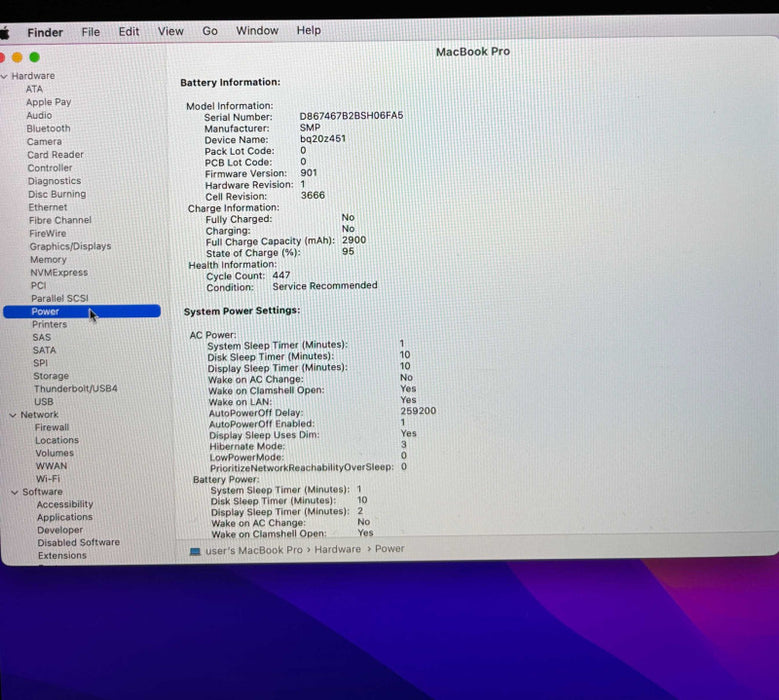This screenshot has width=779, height=700.
Task: Select Locations under Network
Action: click(x=57, y=440)
